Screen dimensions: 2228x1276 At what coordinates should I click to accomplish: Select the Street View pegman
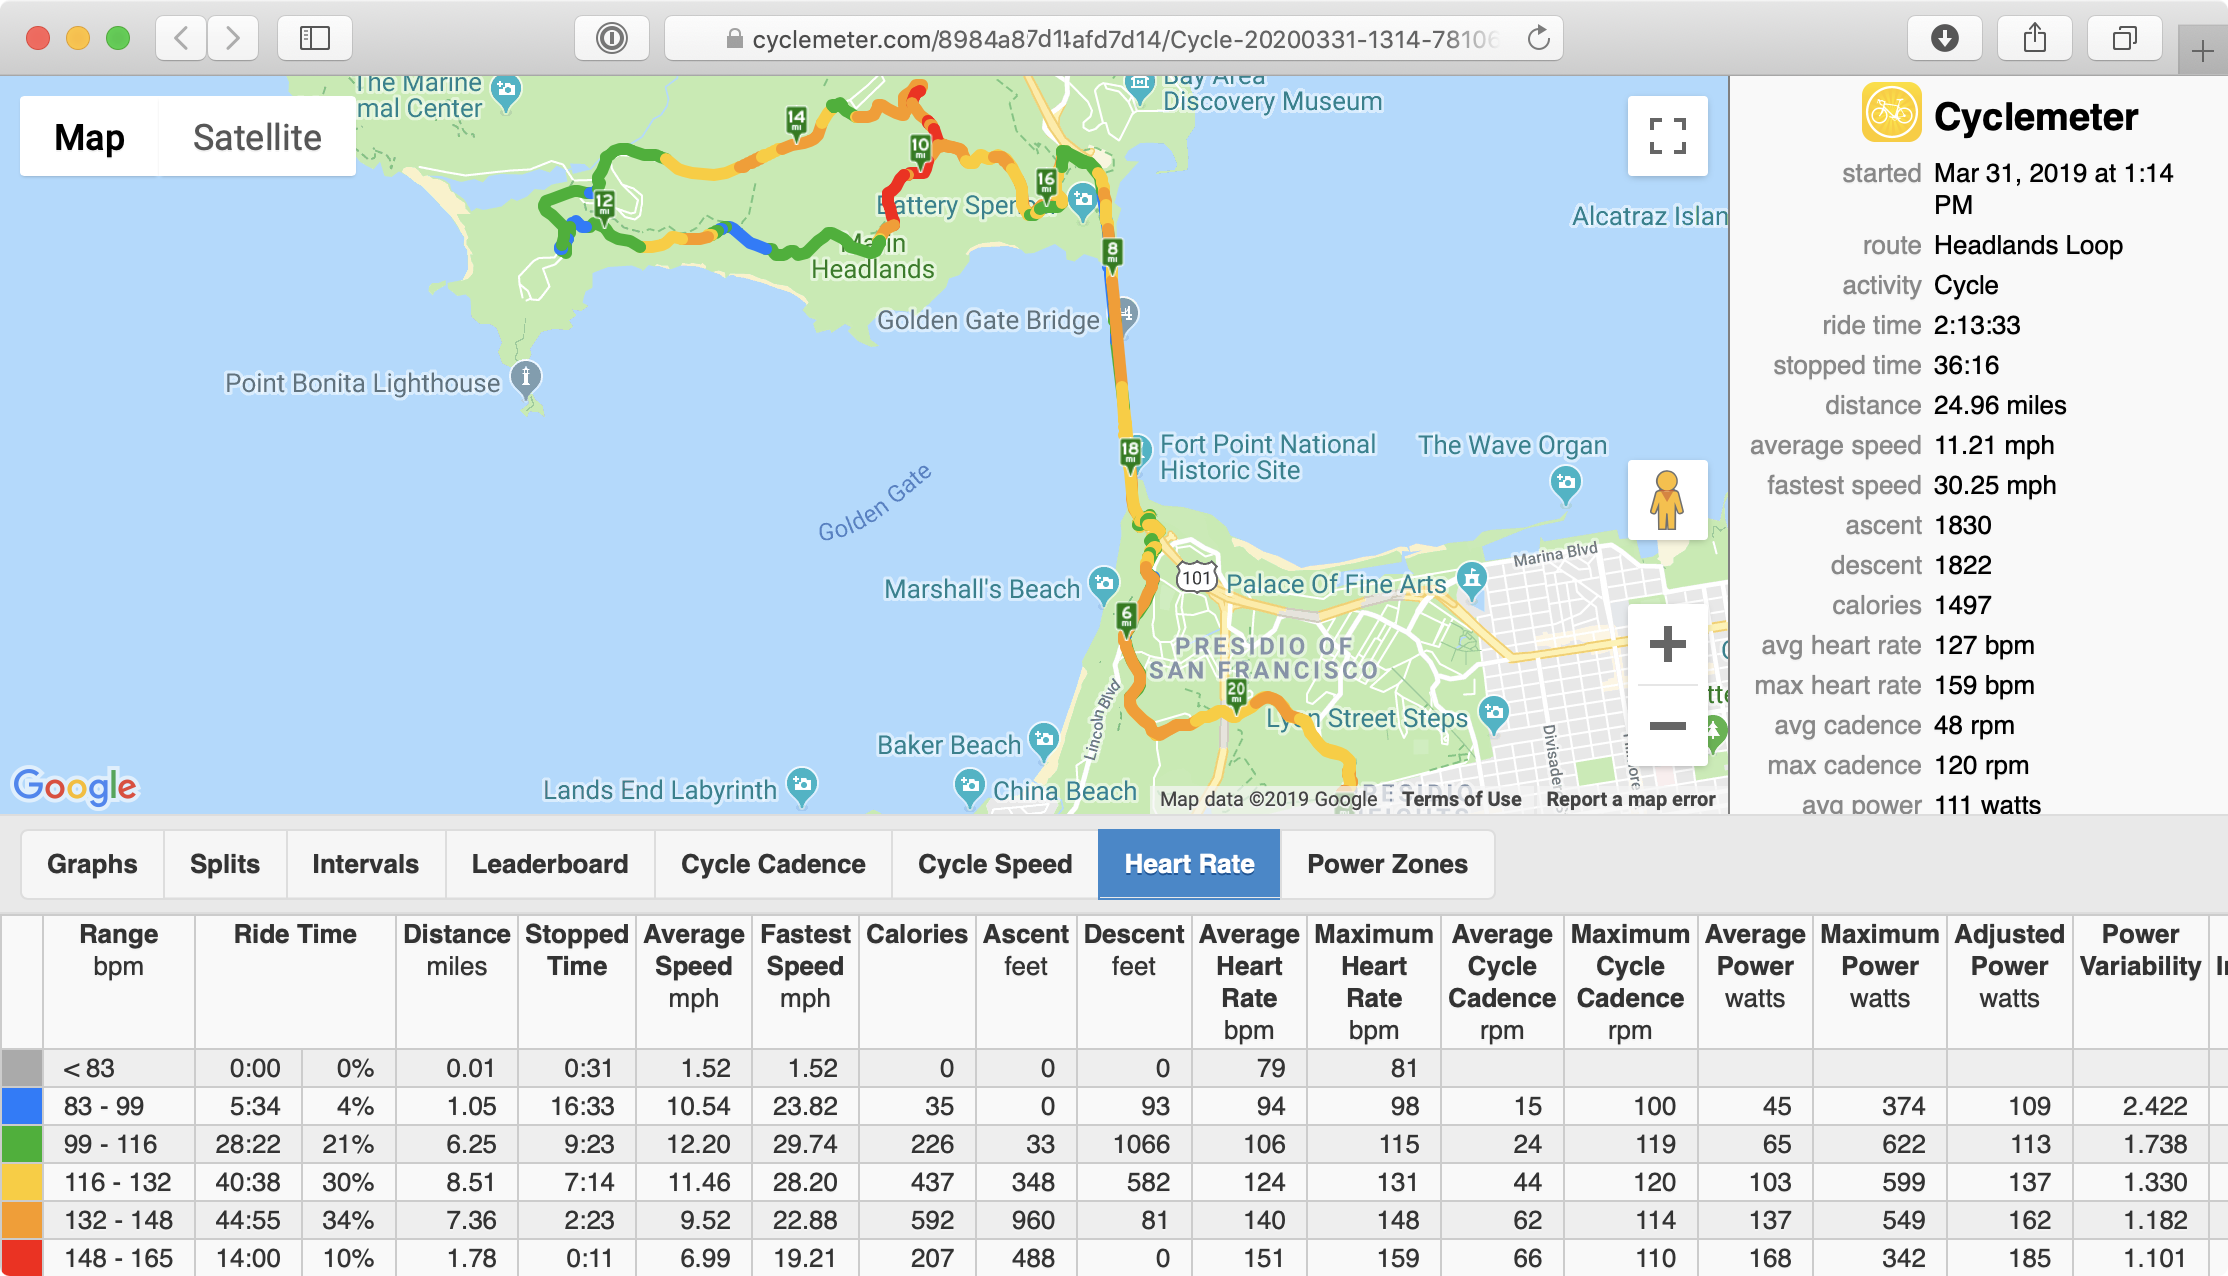point(1667,500)
